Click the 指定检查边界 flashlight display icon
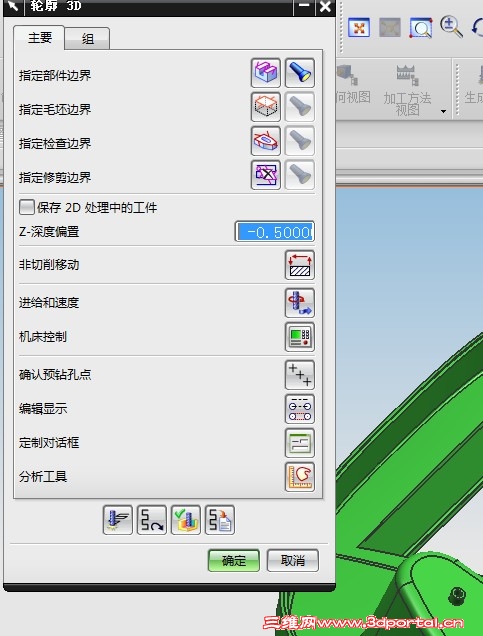The width and height of the screenshot is (483, 636). pos(300,141)
